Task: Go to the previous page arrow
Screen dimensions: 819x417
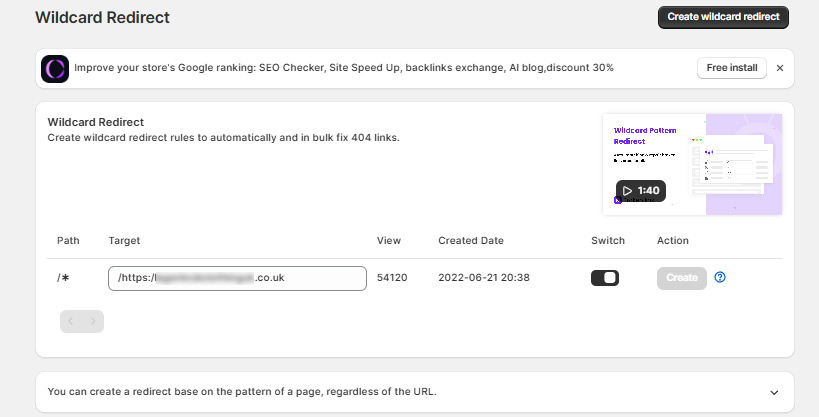Action: 71,321
